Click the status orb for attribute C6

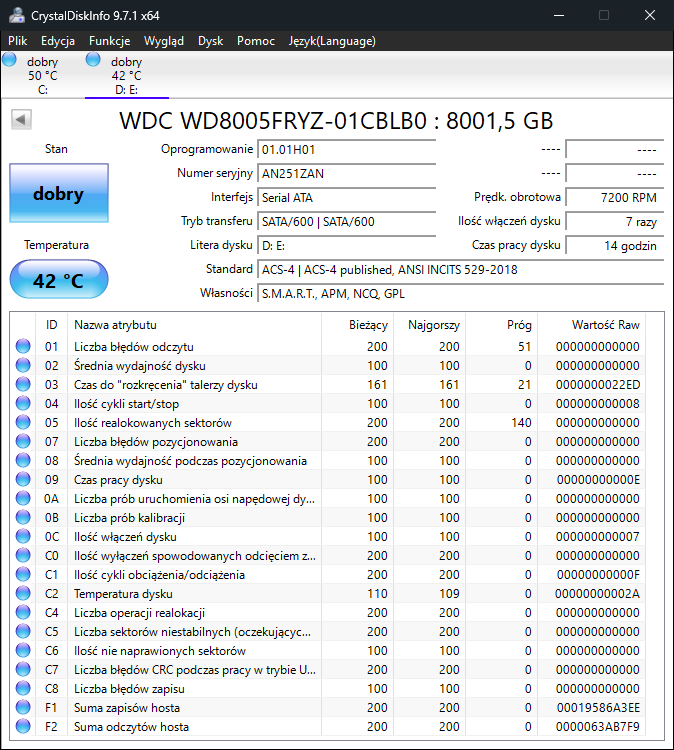coord(23,651)
